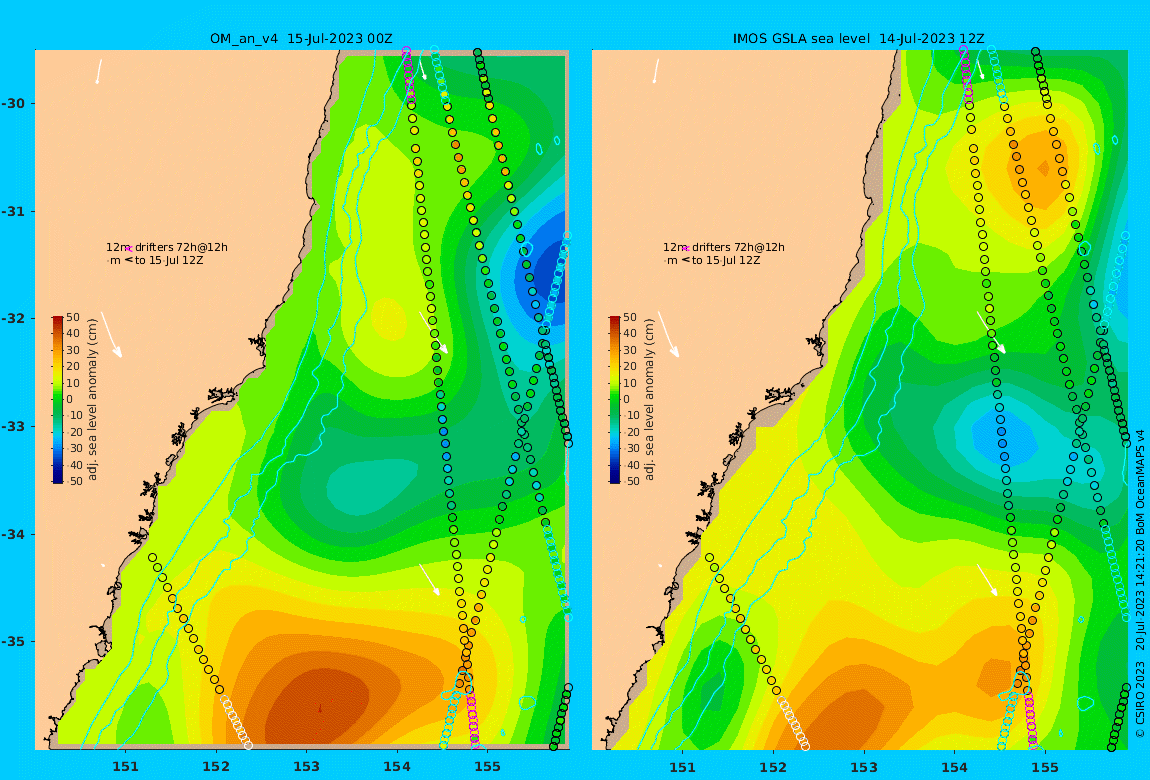Click top 50 label on OM_an_v4 colorbar

[x=73, y=317]
